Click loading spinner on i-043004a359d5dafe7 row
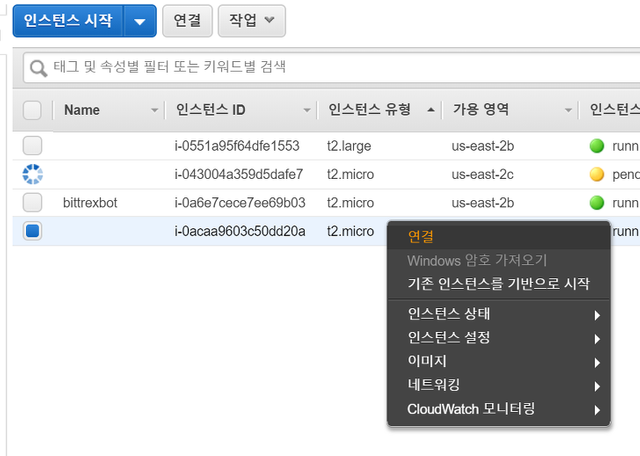This screenshot has width=640, height=456. [32, 174]
